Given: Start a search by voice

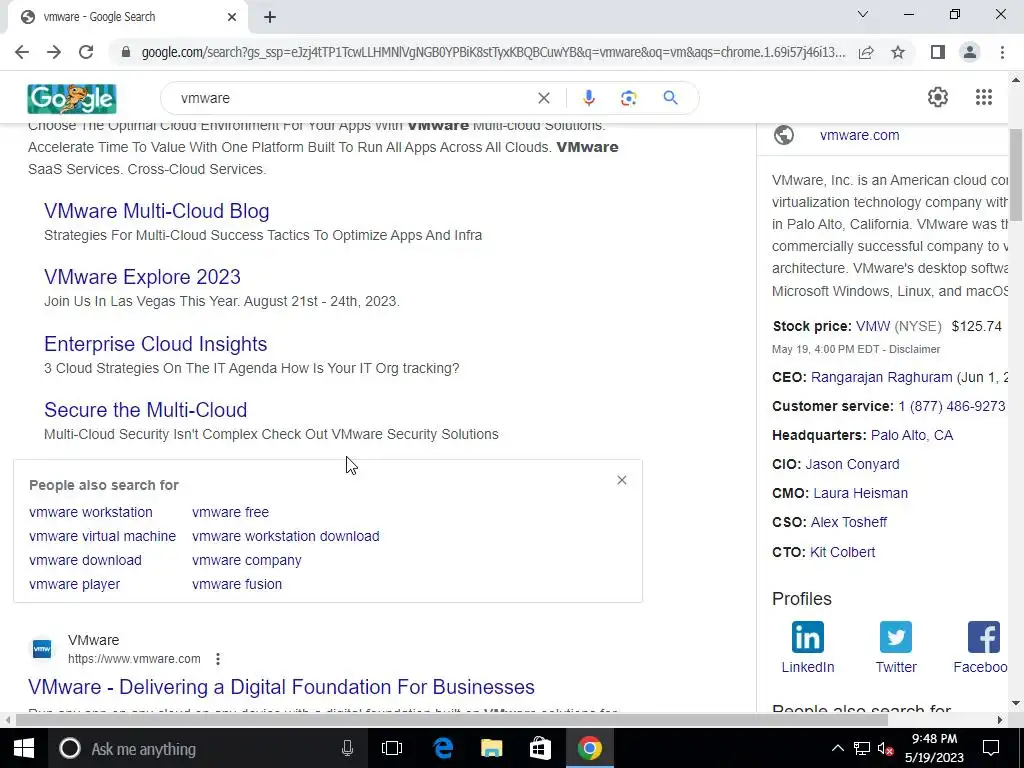Looking at the screenshot, I should point(588,98).
